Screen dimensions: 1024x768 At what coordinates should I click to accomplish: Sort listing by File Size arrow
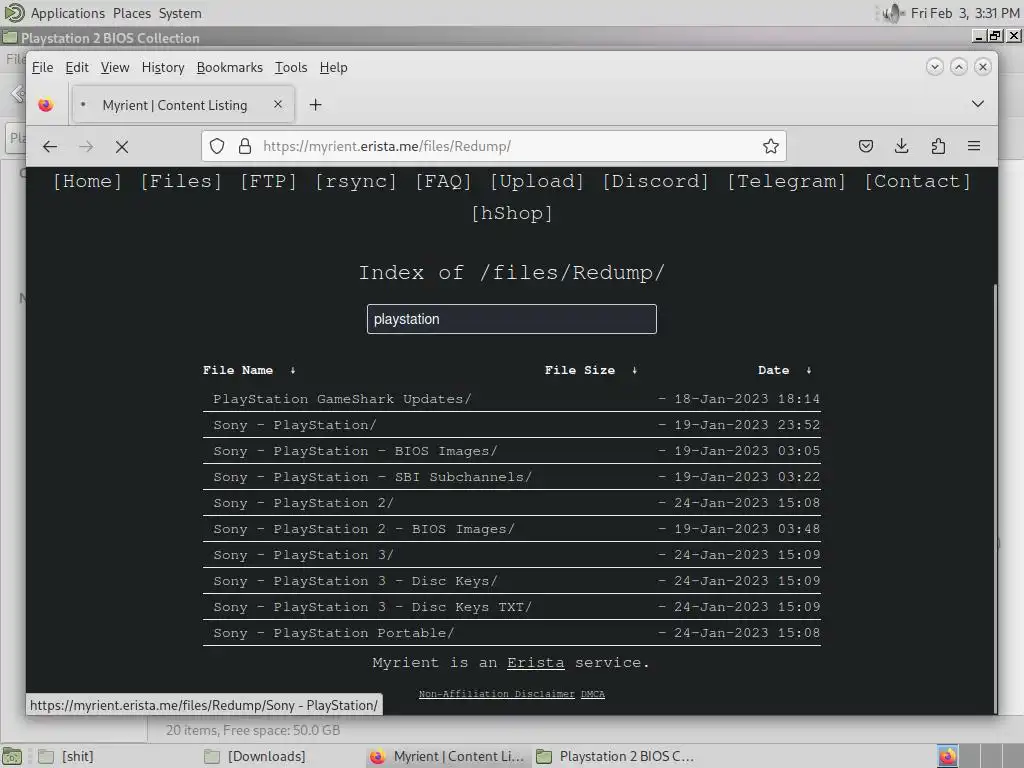(x=635, y=370)
